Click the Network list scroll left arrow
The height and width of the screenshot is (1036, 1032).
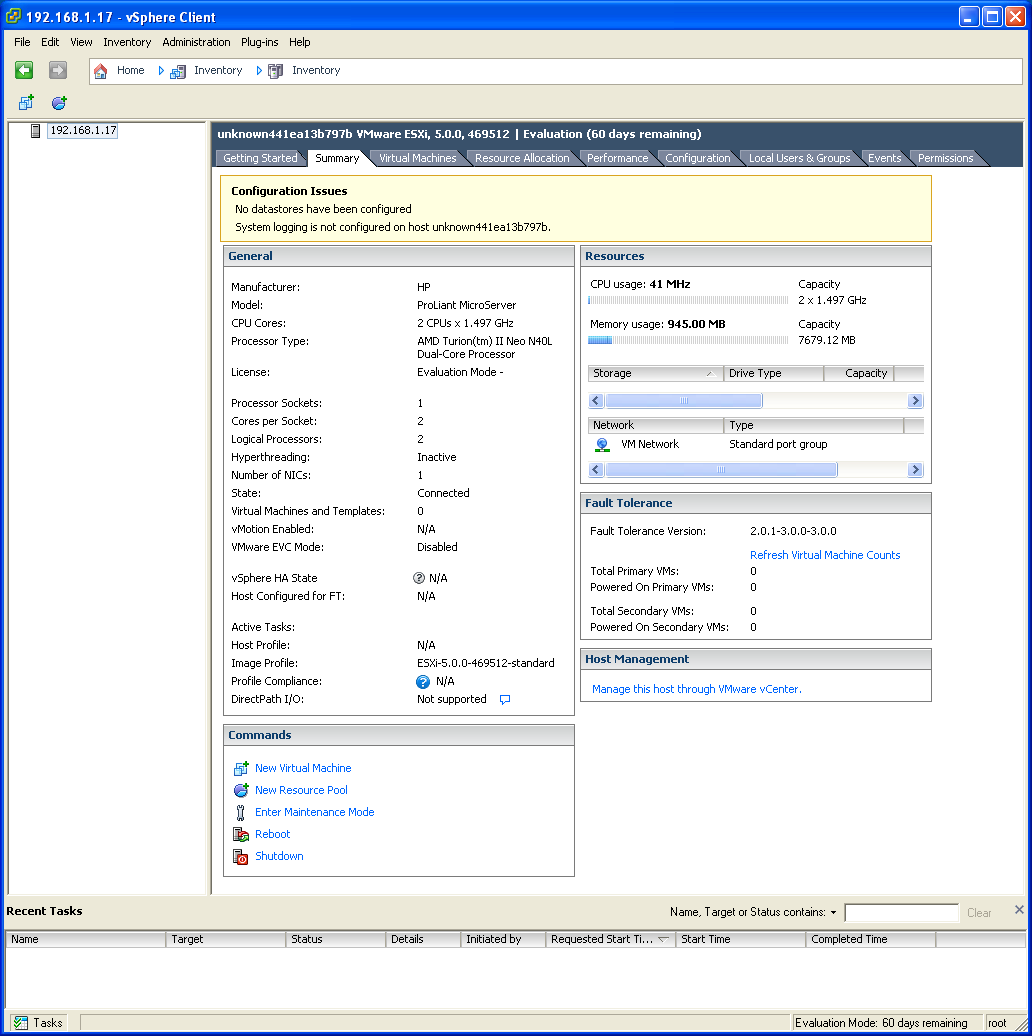[x=596, y=470]
